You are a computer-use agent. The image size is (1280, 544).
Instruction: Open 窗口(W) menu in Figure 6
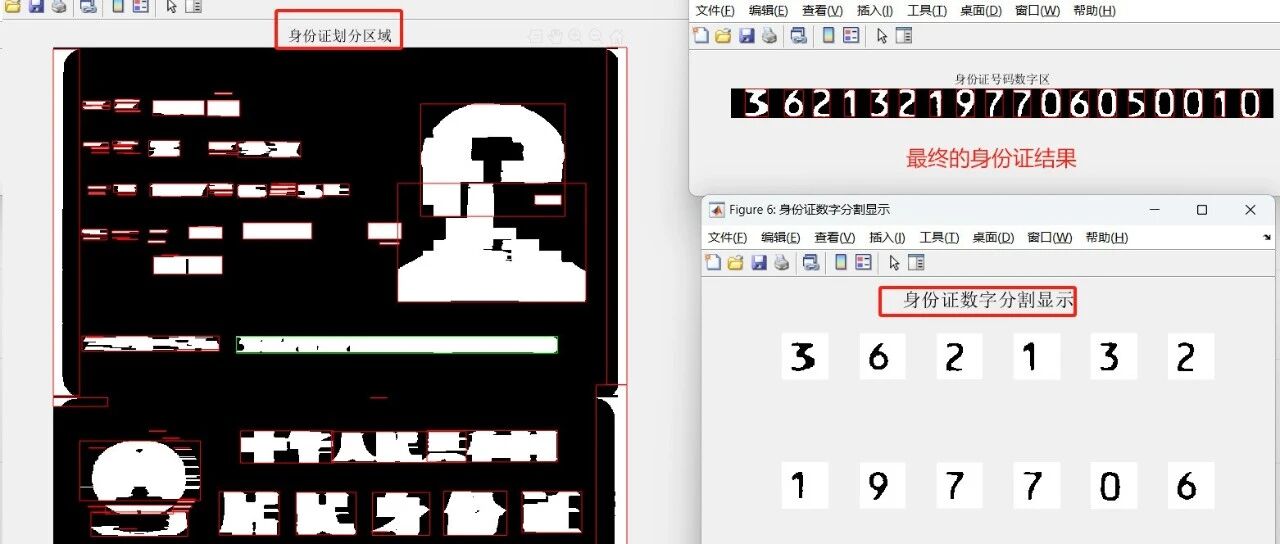tap(1049, 238)
